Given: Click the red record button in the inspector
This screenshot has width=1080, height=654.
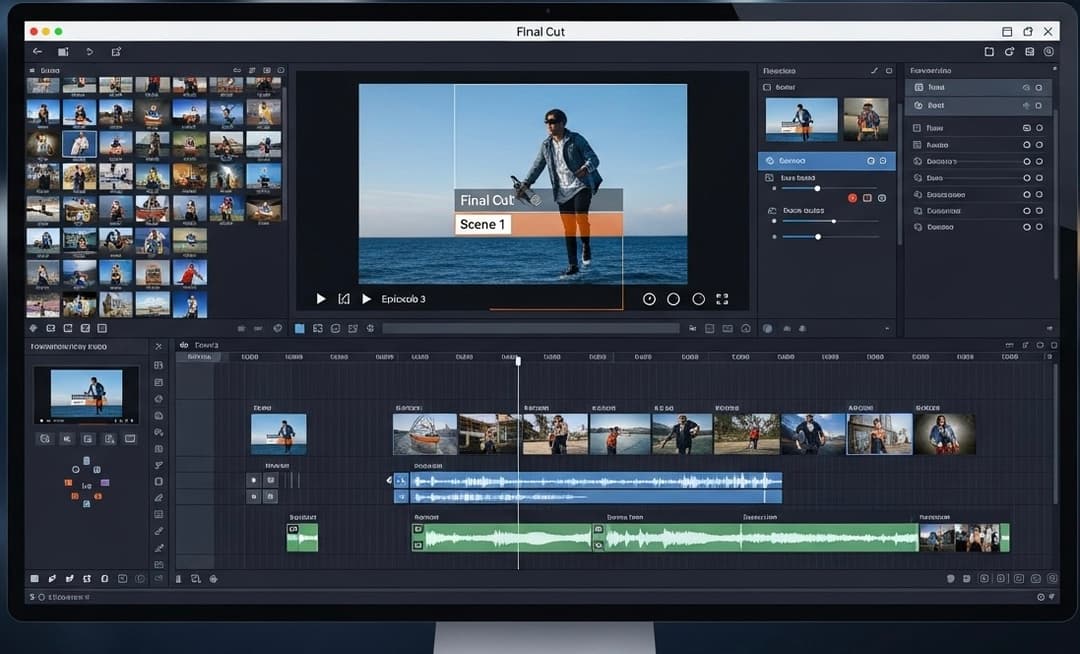Looking at the screenshot, I should [852, 198].
